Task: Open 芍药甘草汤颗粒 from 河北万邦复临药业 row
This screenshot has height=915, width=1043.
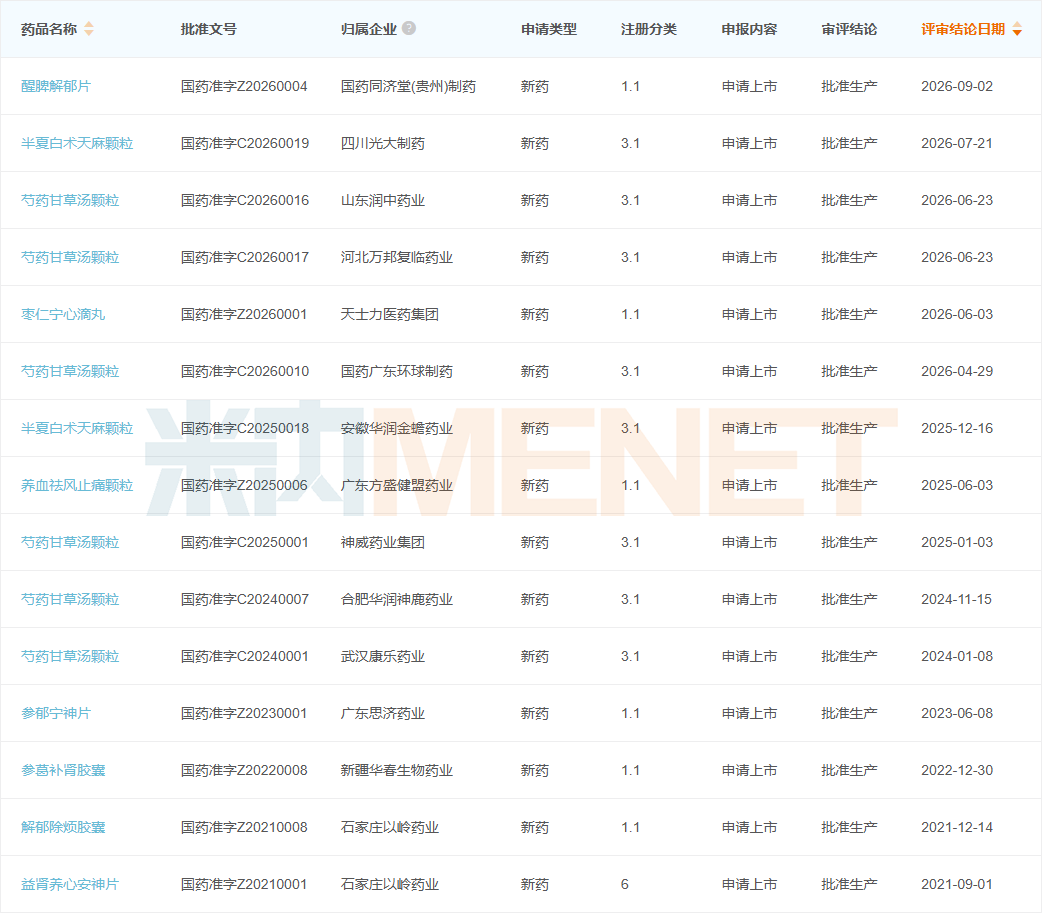Action: [x=70, y=257]
